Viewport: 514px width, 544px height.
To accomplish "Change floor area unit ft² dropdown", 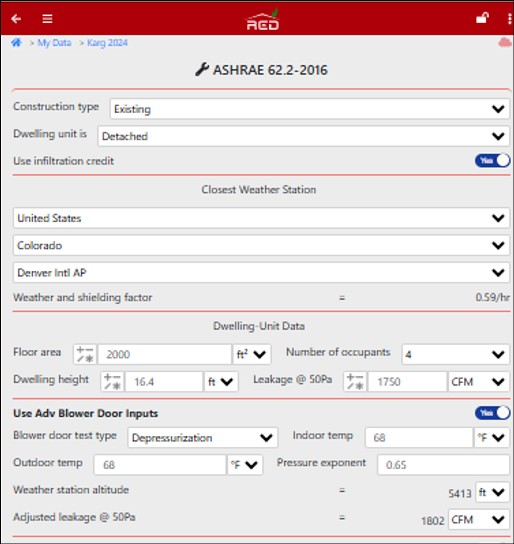I will [x=252, y=354].
